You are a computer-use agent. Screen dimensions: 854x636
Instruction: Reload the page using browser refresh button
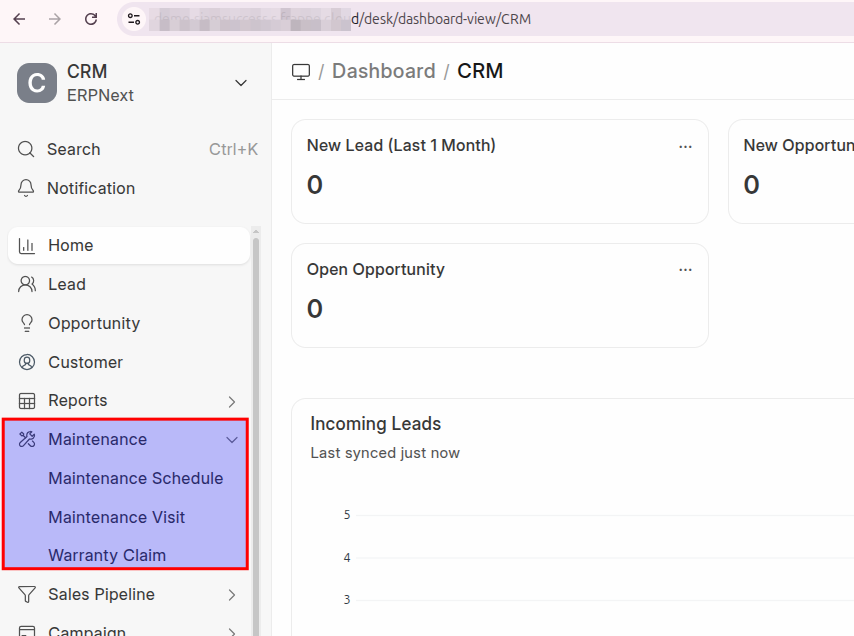[x=91, y=19]
